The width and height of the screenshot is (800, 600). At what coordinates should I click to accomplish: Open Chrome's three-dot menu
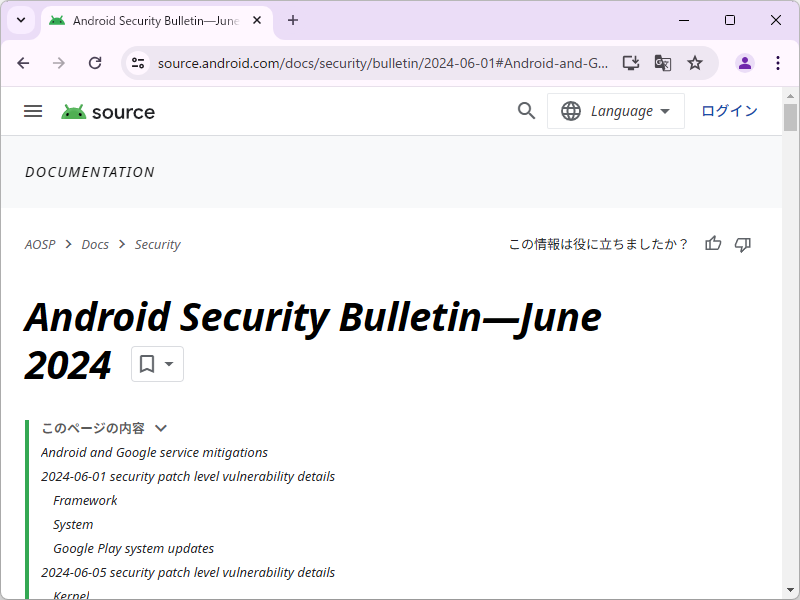pyautogui.click(x=778, y=62)
